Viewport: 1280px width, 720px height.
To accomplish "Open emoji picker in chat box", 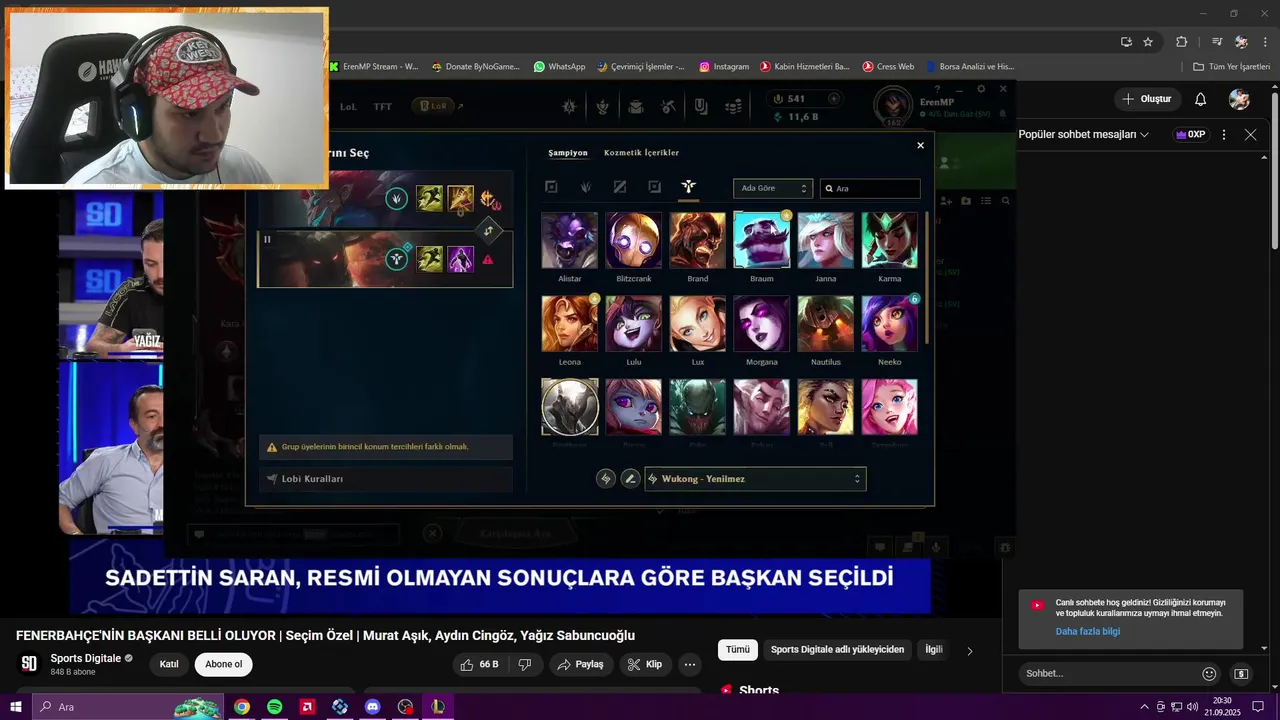I will (x=1210, y=673).
